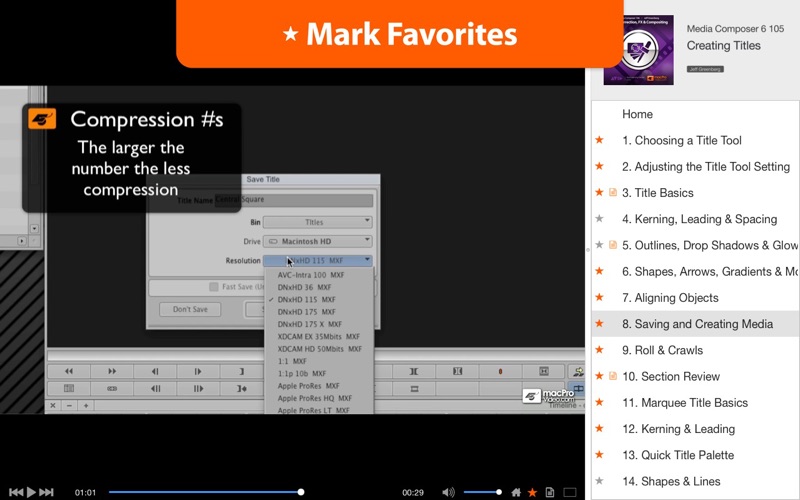The width and height of the screenshot is (800, 500).
Task: Click the Mark Favorites orange banner
Action: [399, 34]
